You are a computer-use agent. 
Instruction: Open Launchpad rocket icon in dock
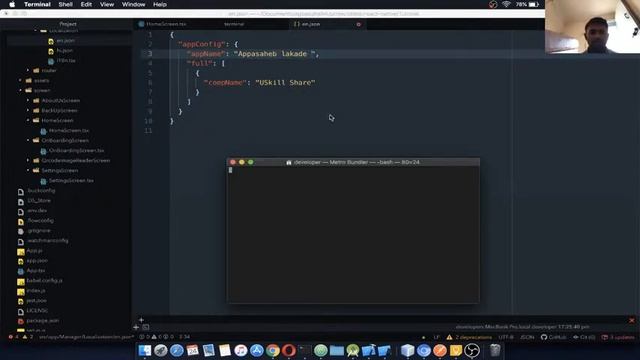(x=160, y=351)
